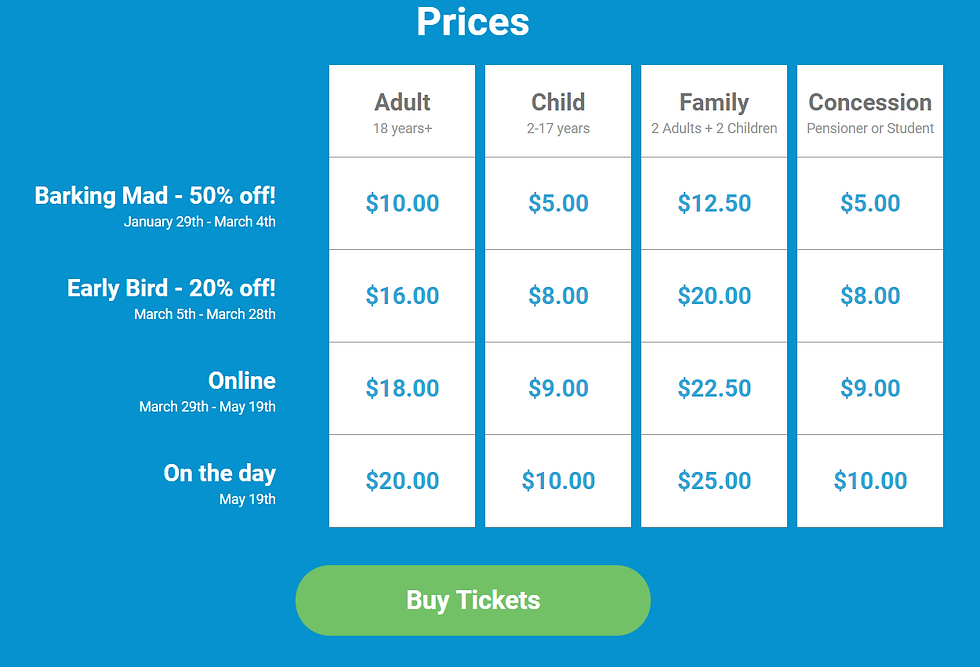The image size is (980, 667).
Task: Click the Family column header
Action: (x=714, y=103)
